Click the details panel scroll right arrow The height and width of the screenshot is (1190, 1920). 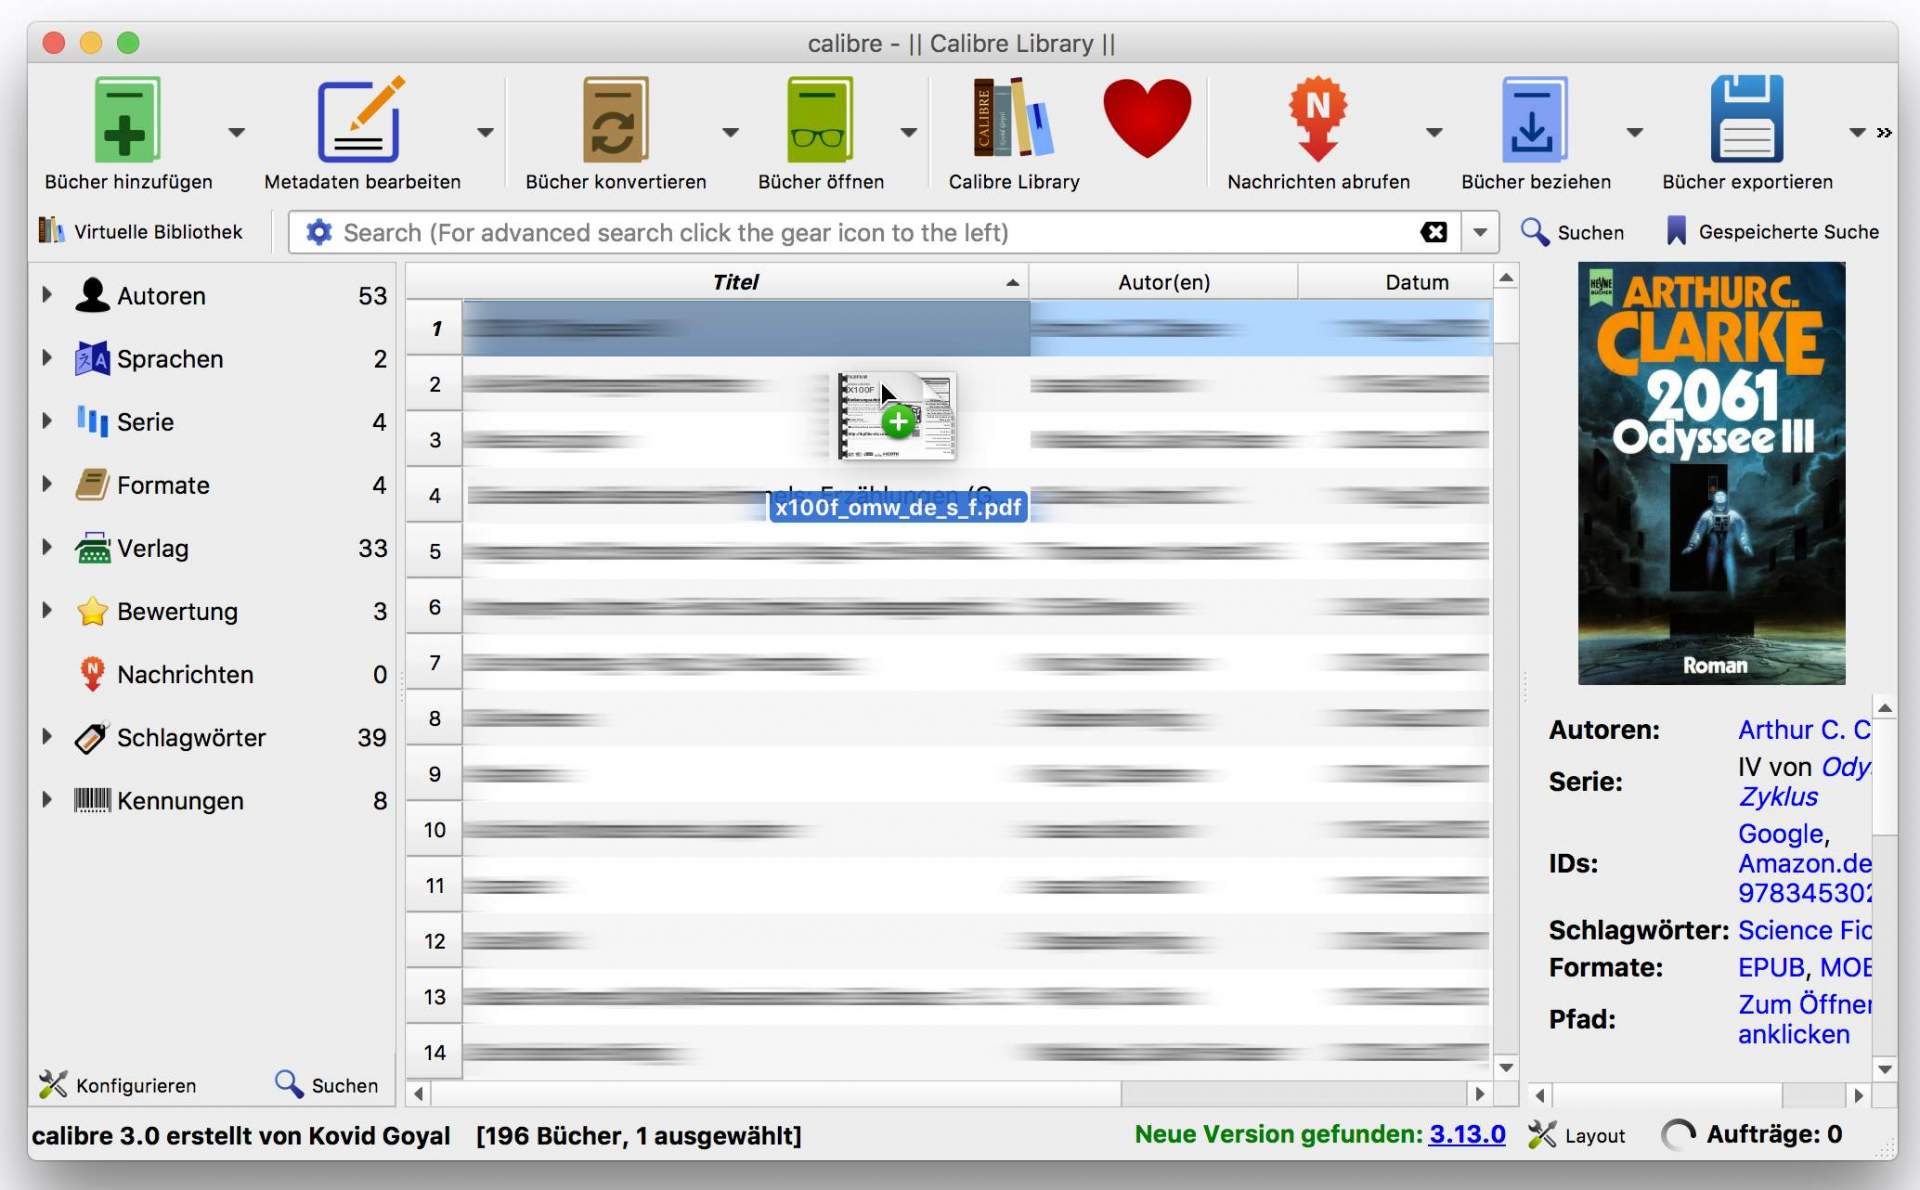tap(1858, 1095)
